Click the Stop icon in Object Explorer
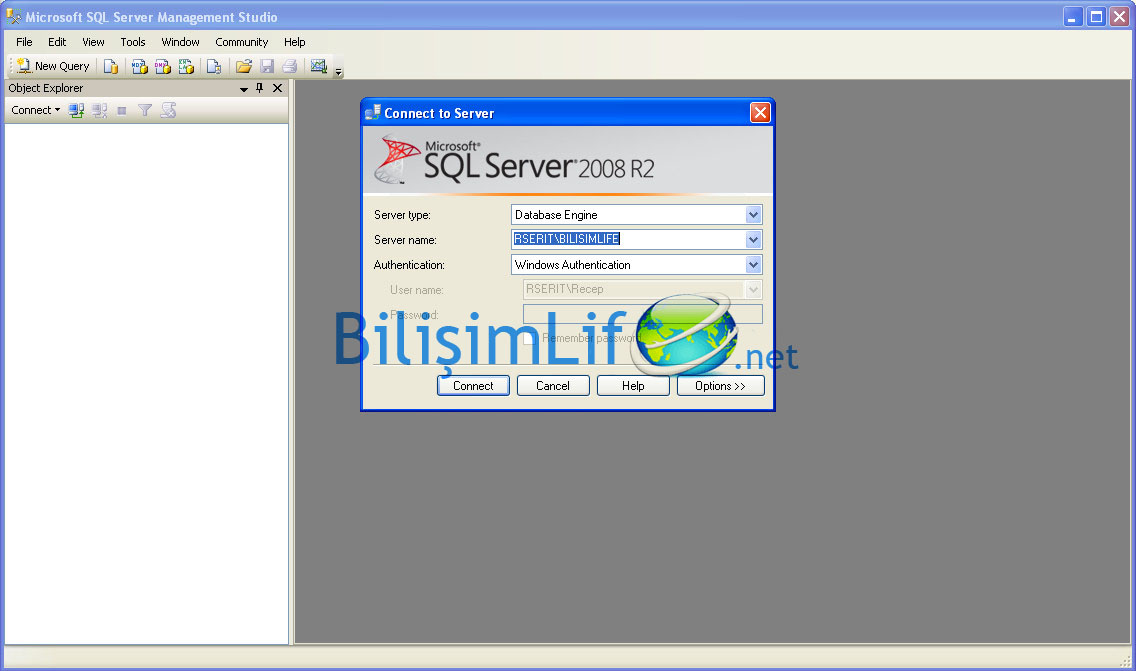Screen dimensions: 1136x671 pyautogui.click(x=122, y=110)
